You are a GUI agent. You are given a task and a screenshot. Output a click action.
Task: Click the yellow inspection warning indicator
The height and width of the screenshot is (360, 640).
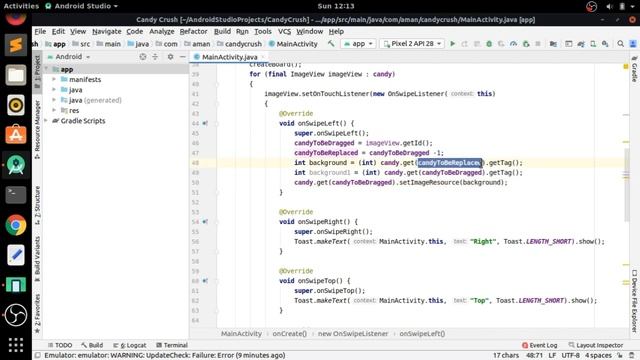coord(626,66)
